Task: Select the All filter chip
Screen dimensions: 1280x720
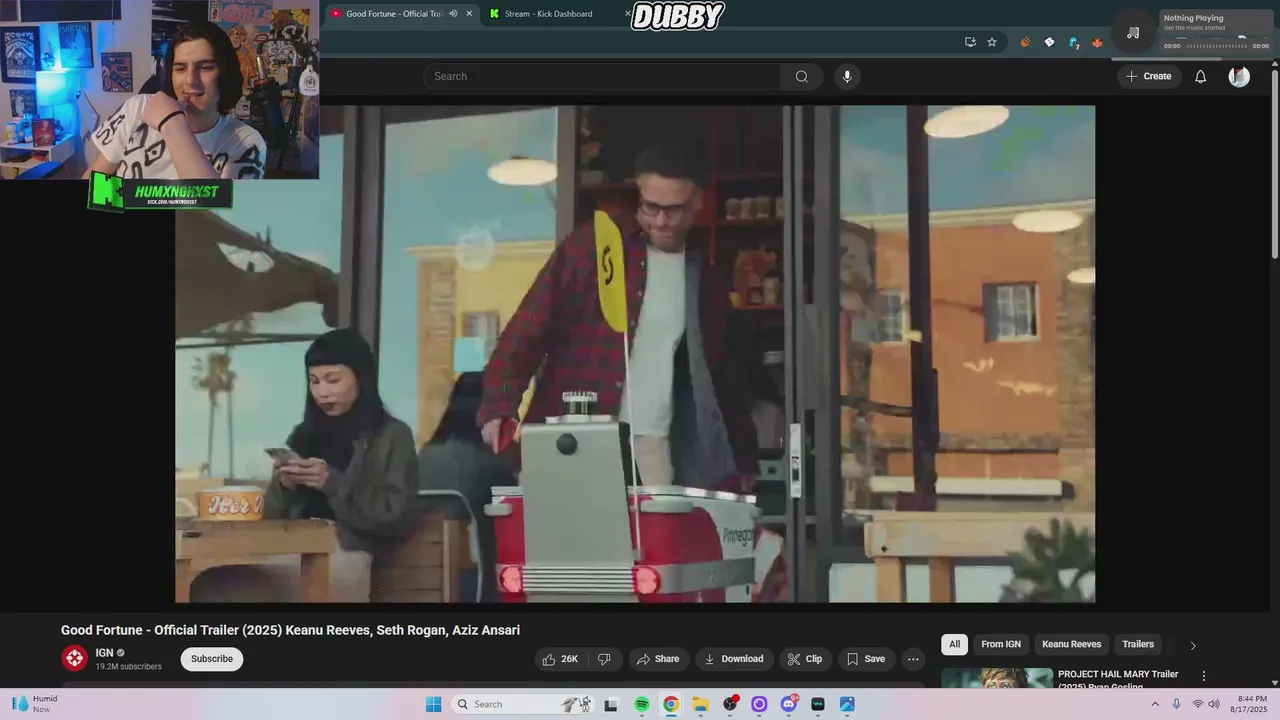Action: [x=954, y=644]
